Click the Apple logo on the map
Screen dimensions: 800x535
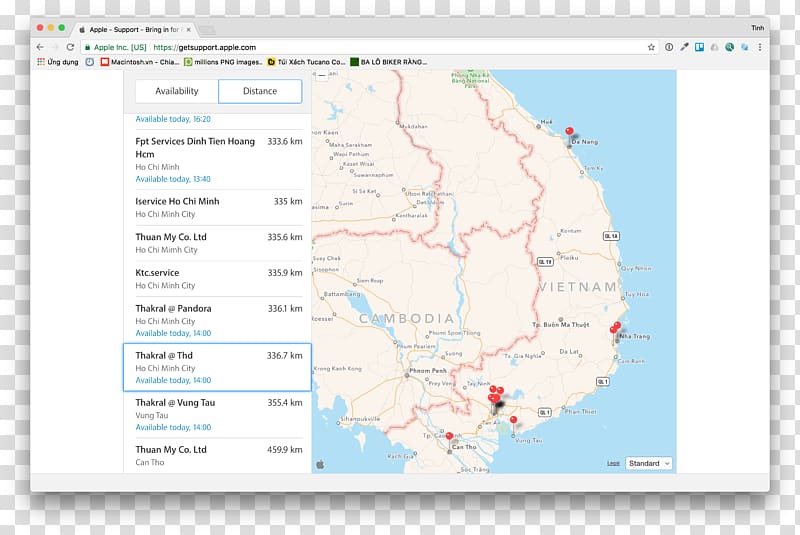tap(320, 464)
